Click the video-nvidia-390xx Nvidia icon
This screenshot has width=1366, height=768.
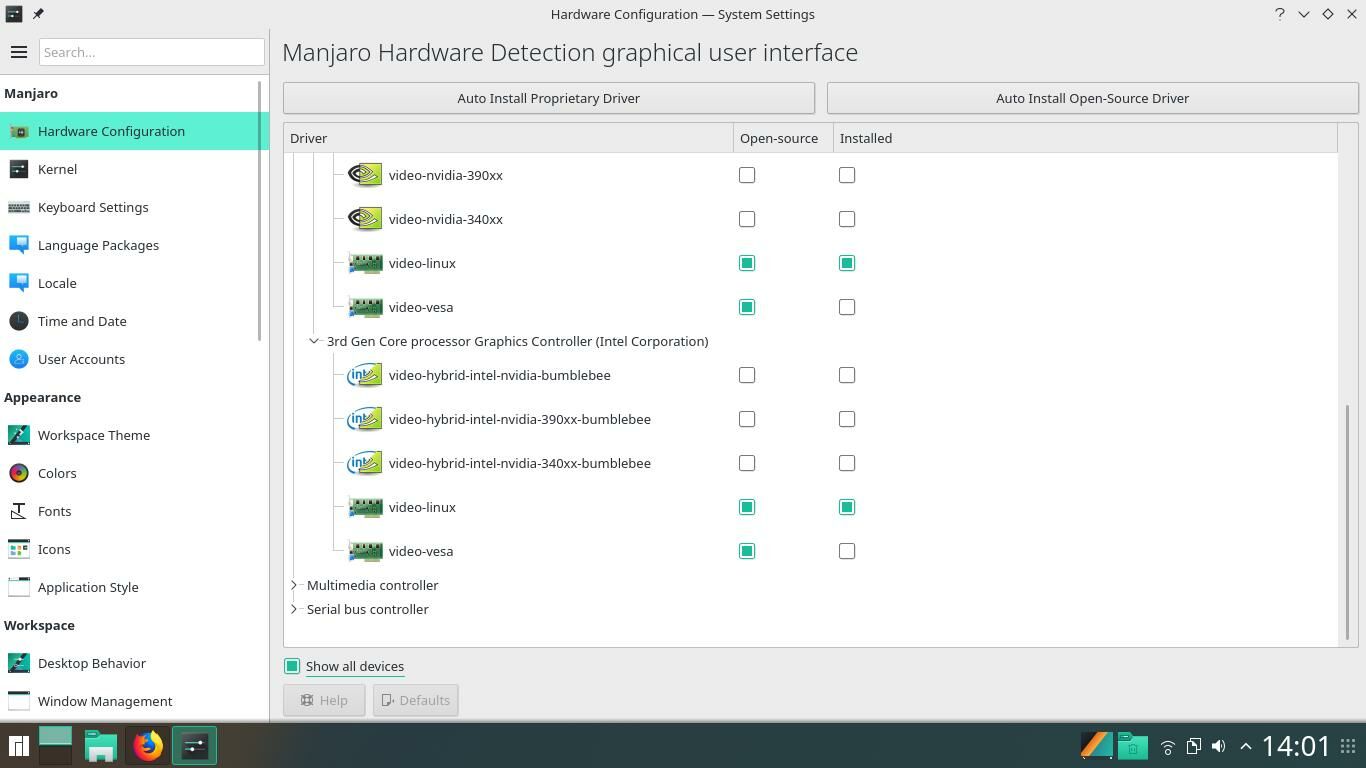click(365, 175)
